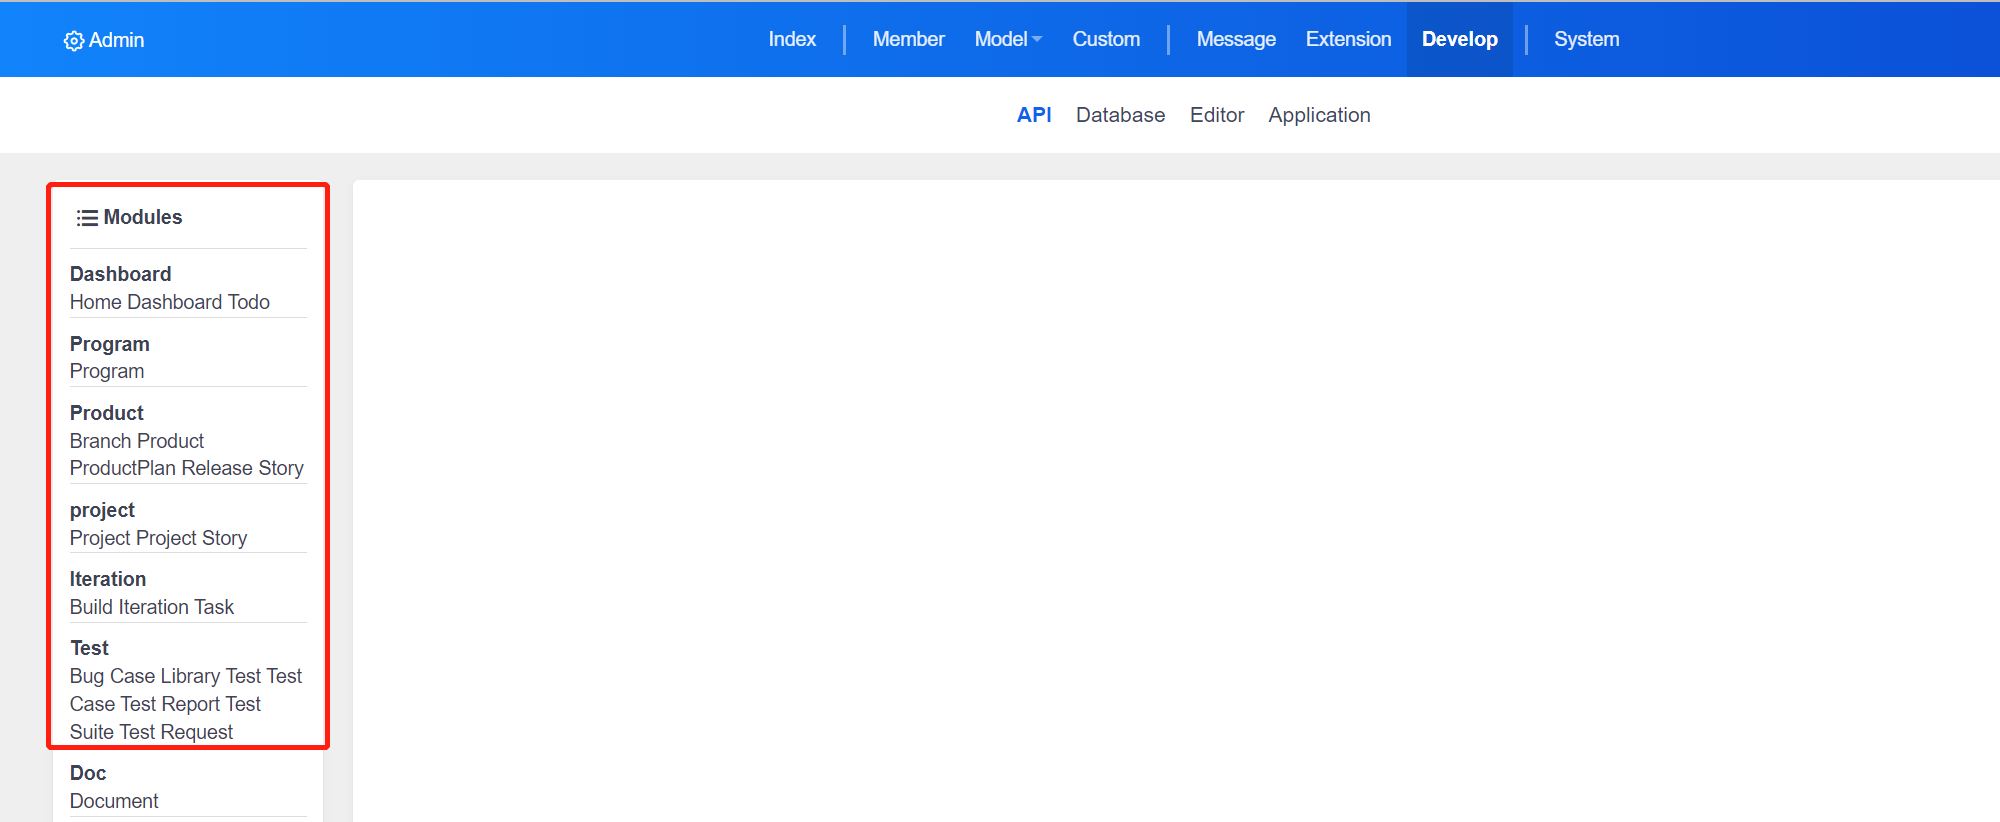Click the Todo module link
Viewport: 2000px width, 822px height.
pos(249,302)
